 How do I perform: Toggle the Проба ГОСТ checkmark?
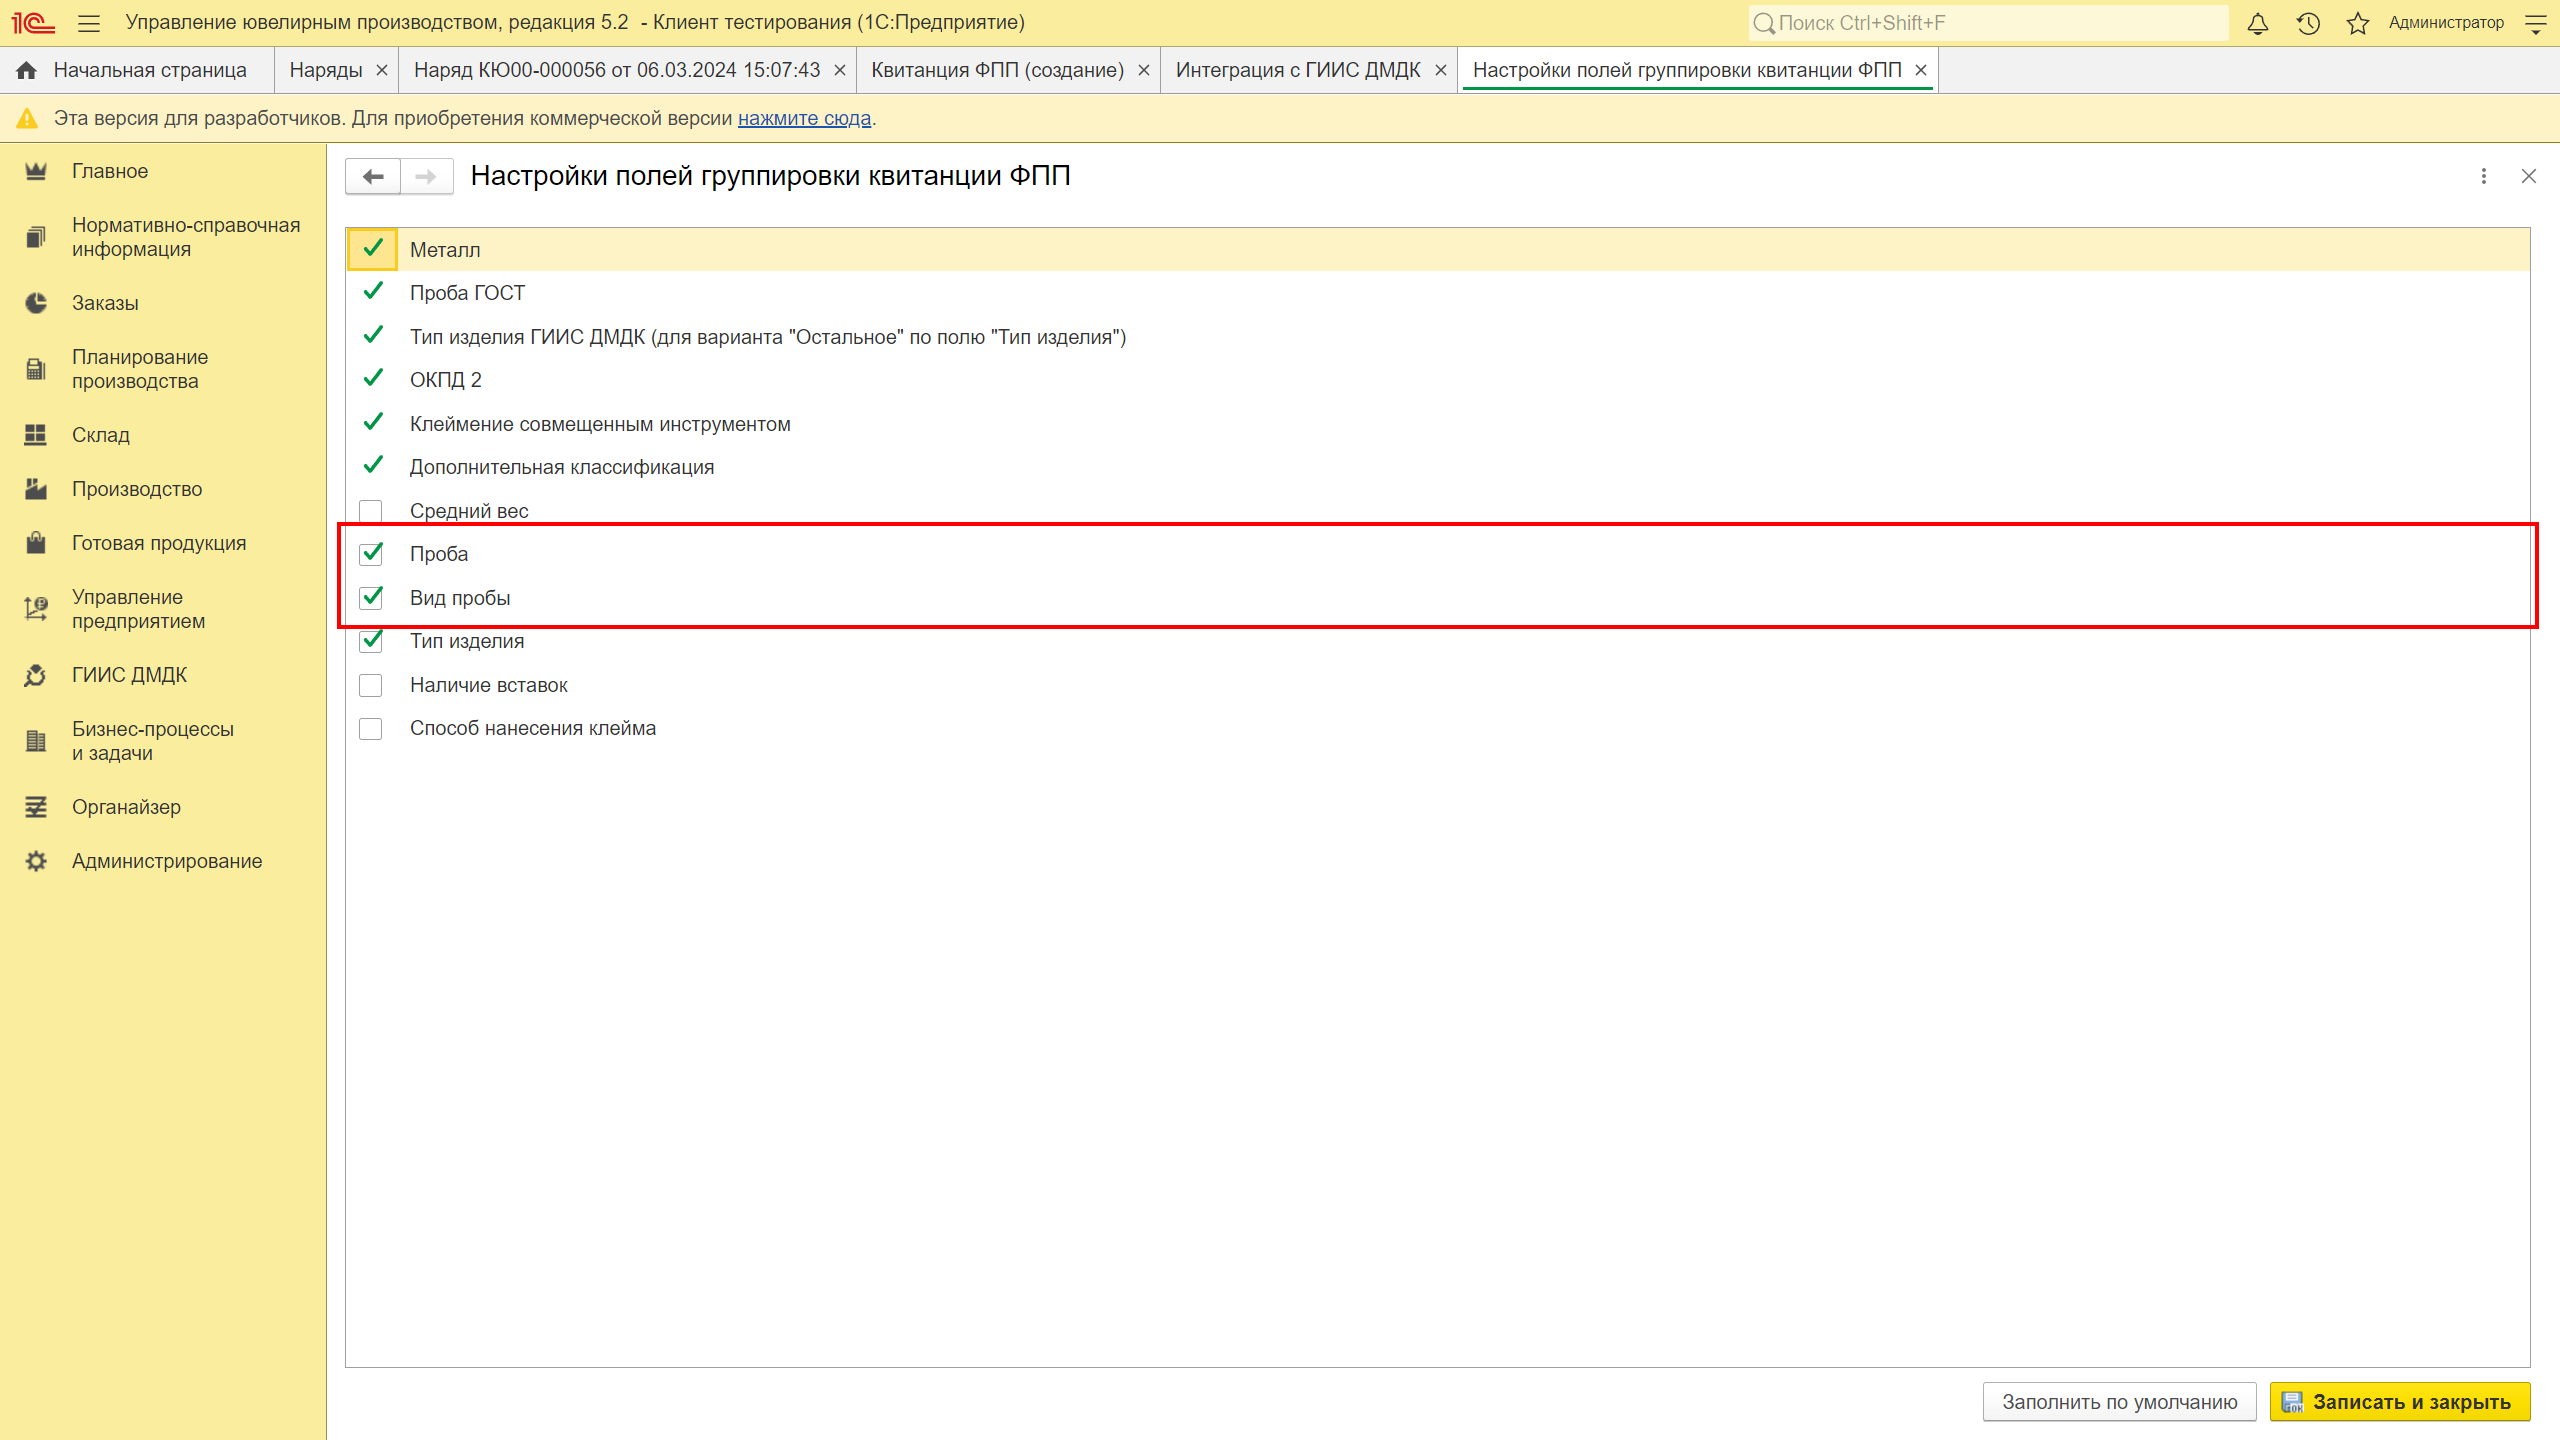372,292
